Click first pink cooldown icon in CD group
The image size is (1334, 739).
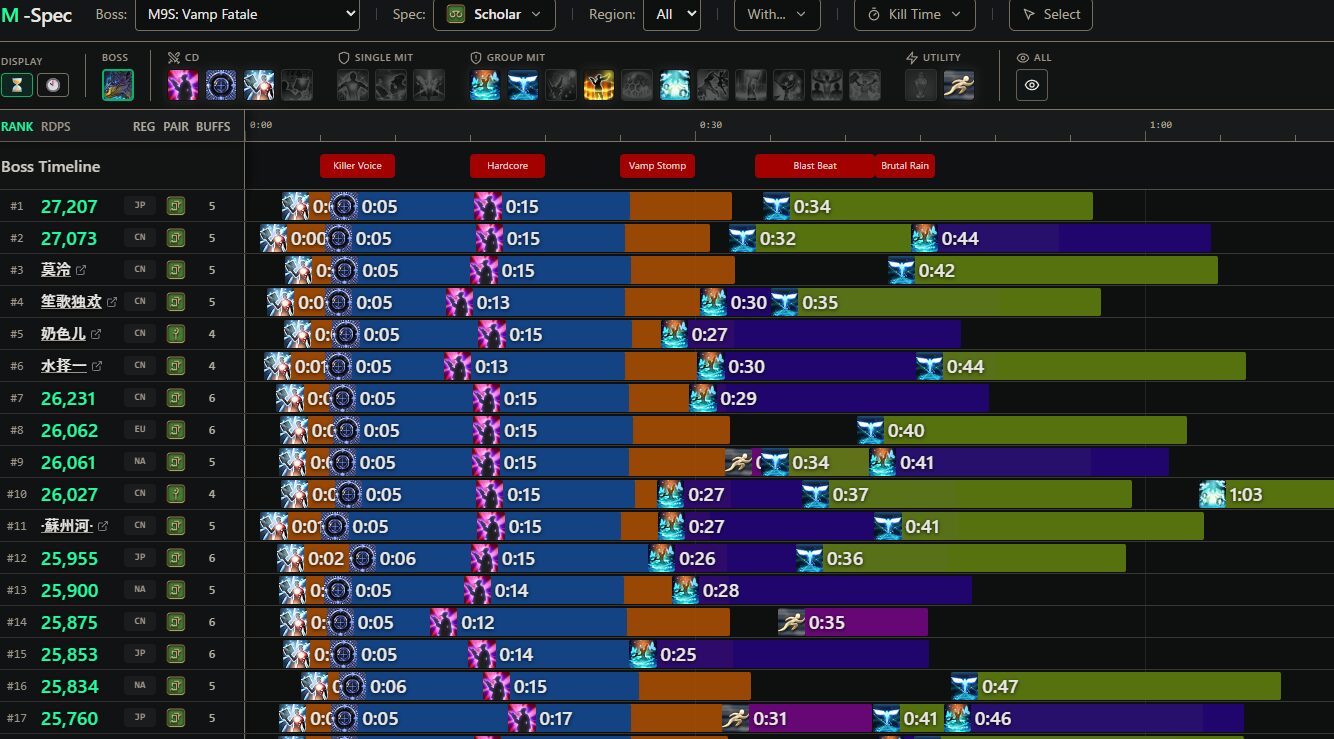click(183, 85)
